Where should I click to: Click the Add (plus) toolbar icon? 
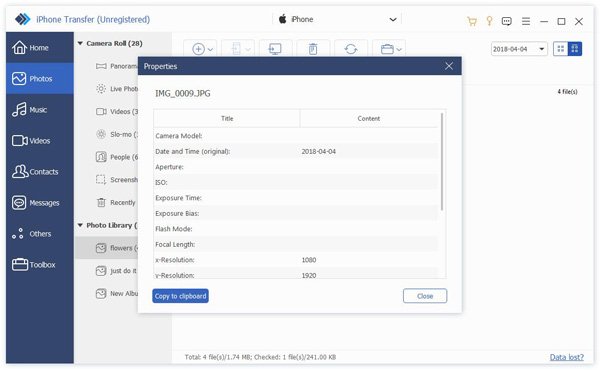pos(198,49)
